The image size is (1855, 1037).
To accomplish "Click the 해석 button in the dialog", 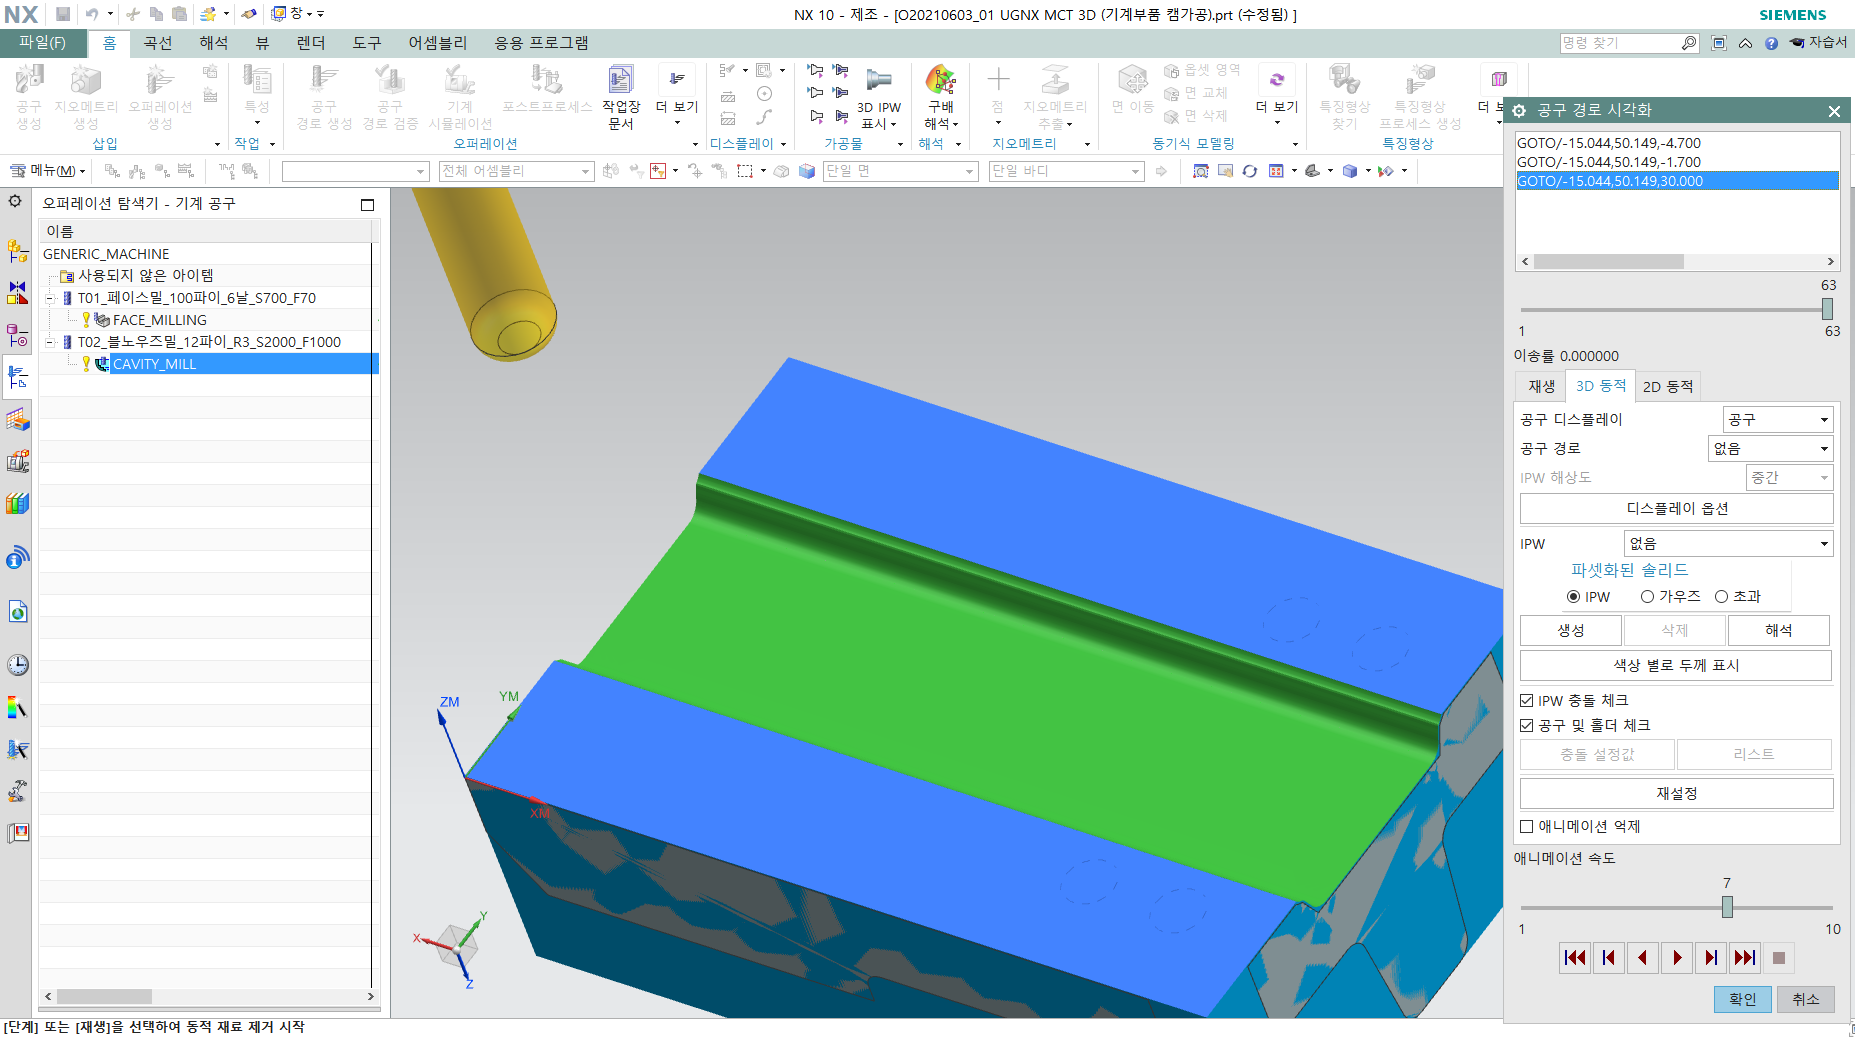I will [1778, 630].
